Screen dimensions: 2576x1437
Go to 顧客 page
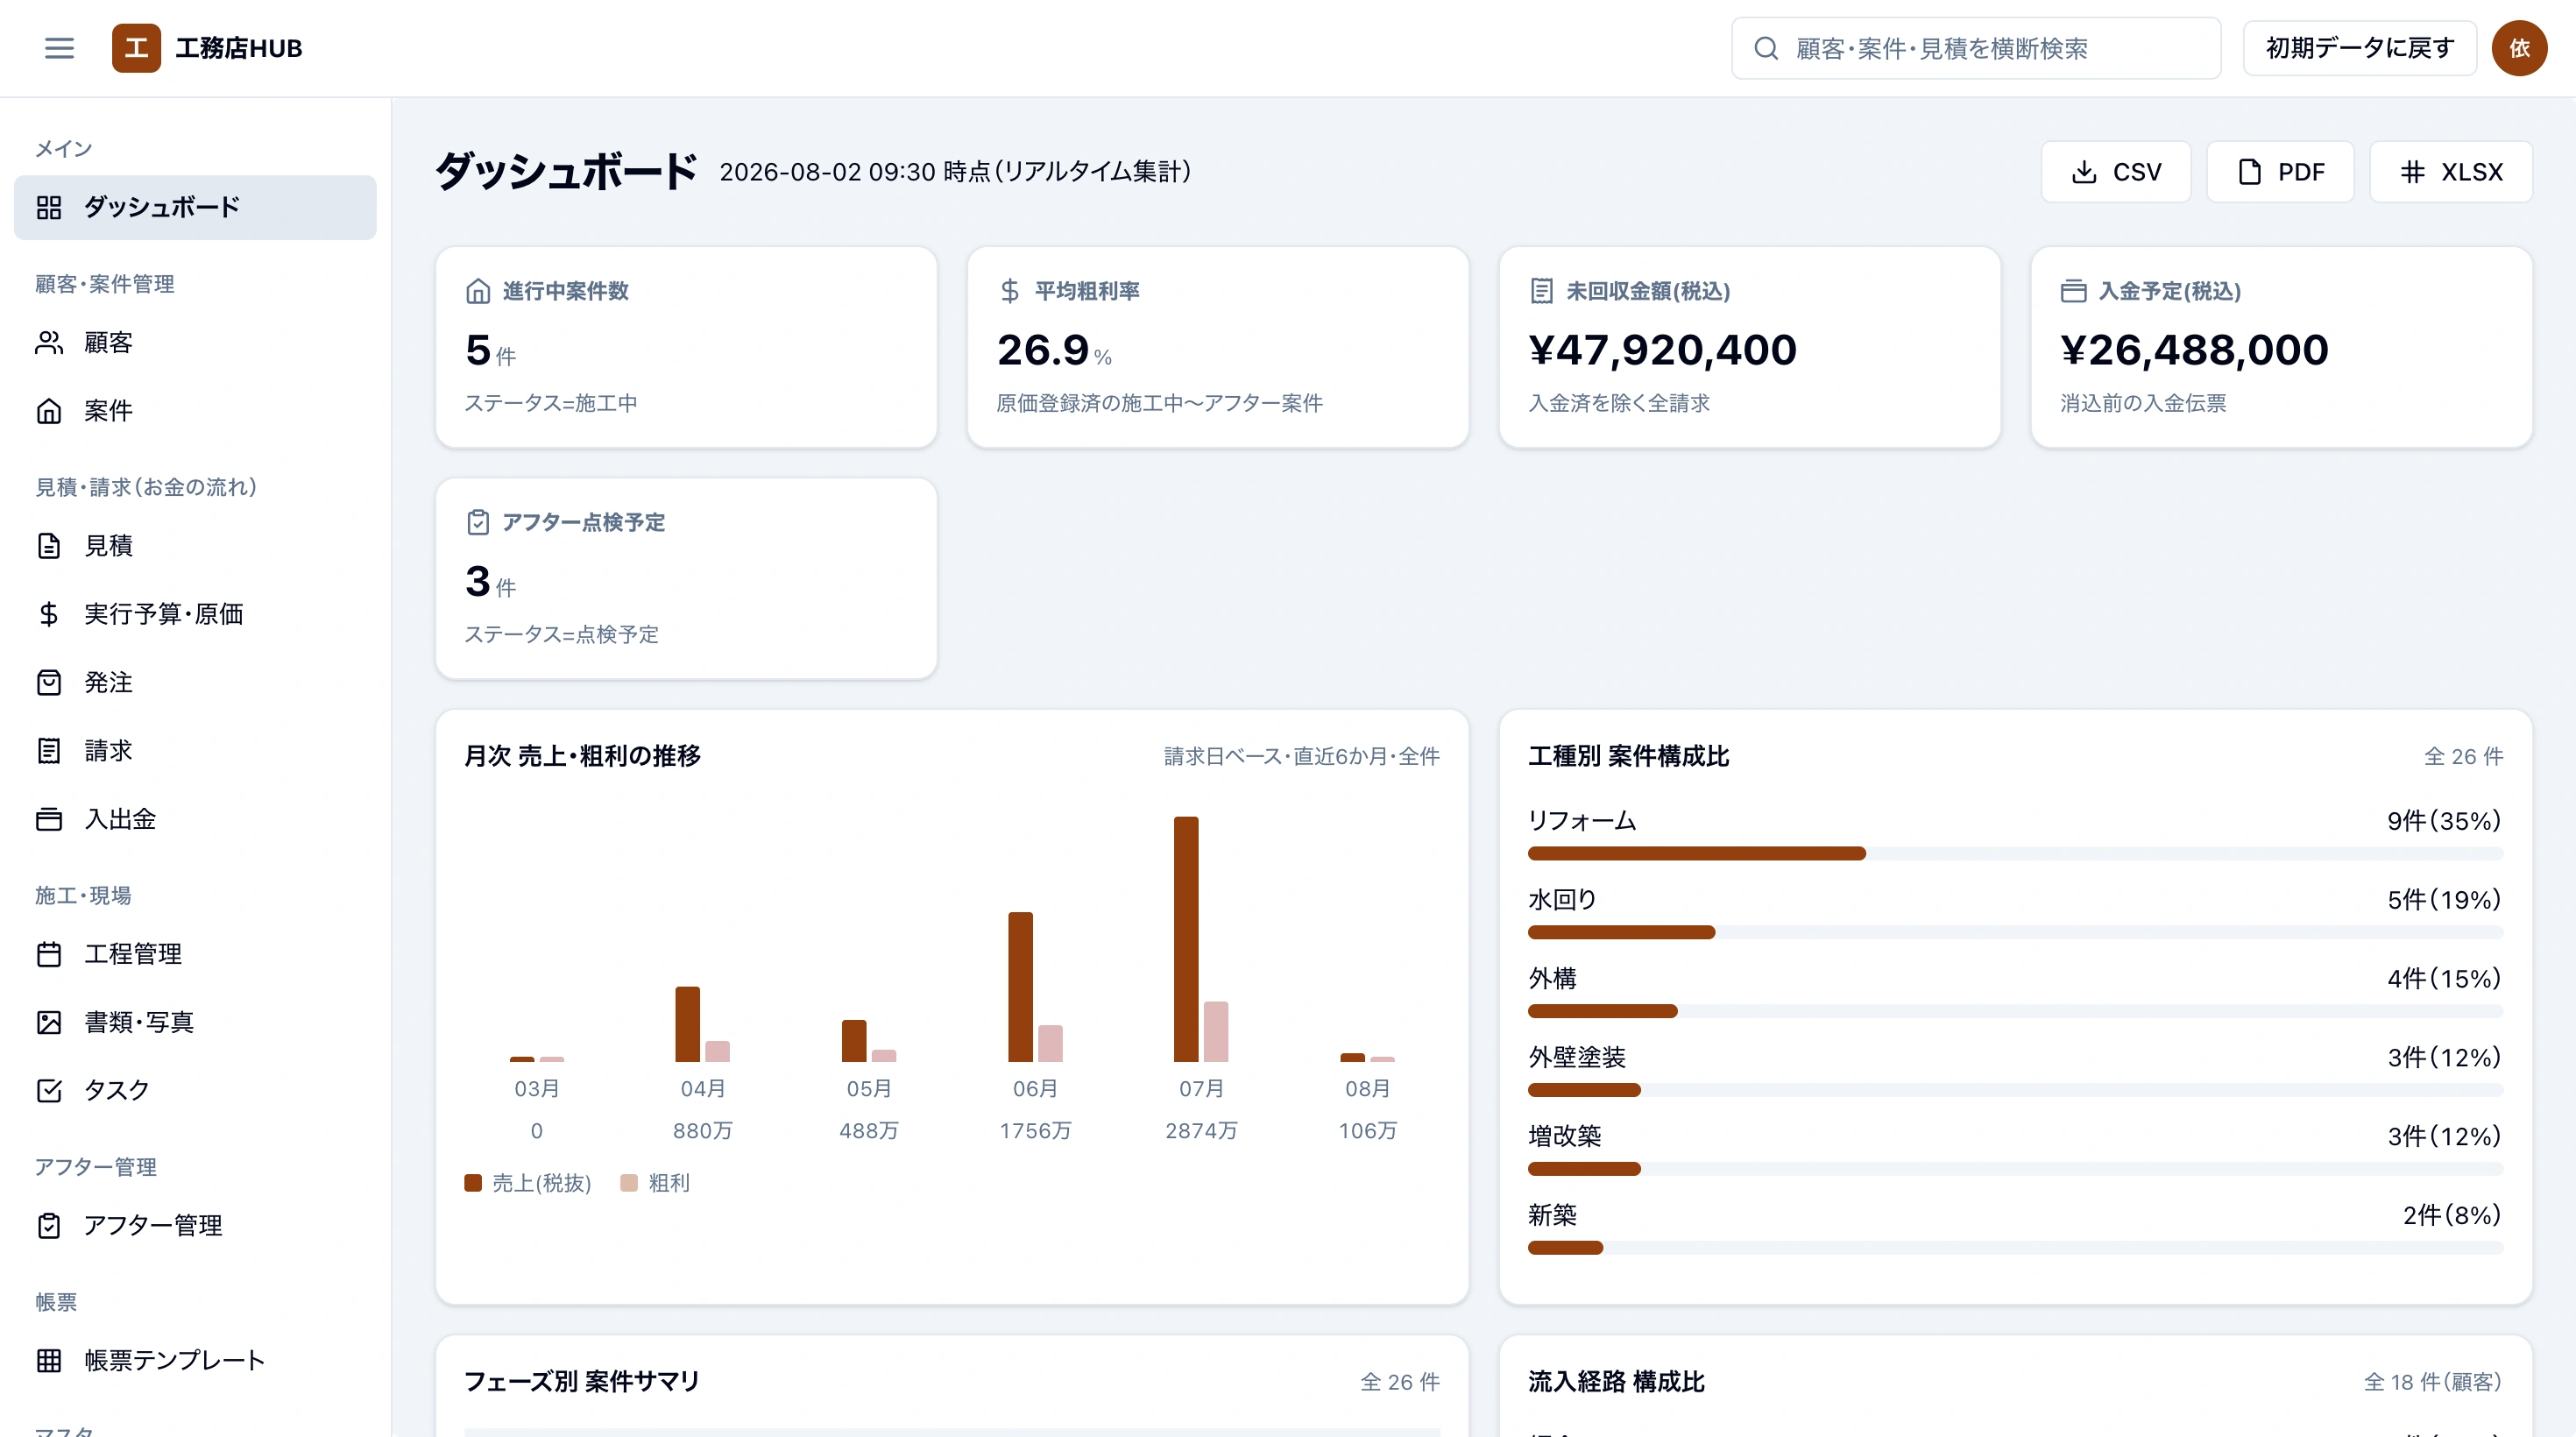tap(195, 343)
